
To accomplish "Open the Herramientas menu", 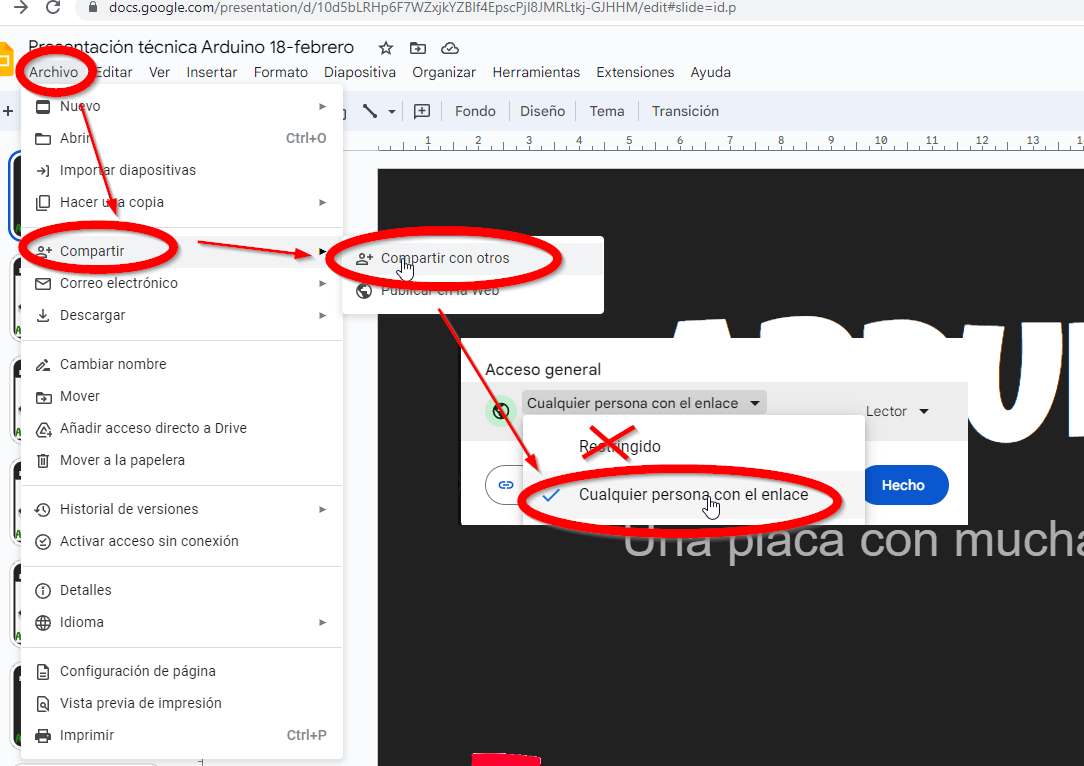I will pos(536,72).
